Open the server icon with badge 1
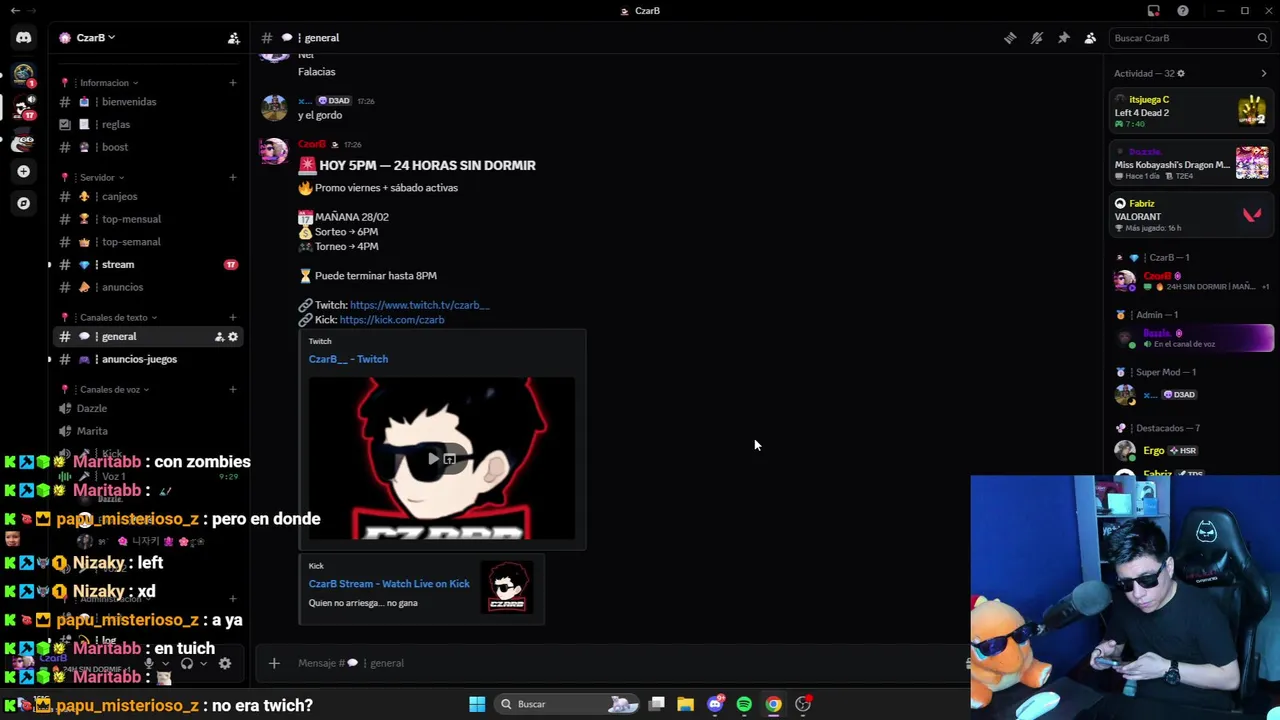 (23, 75)
